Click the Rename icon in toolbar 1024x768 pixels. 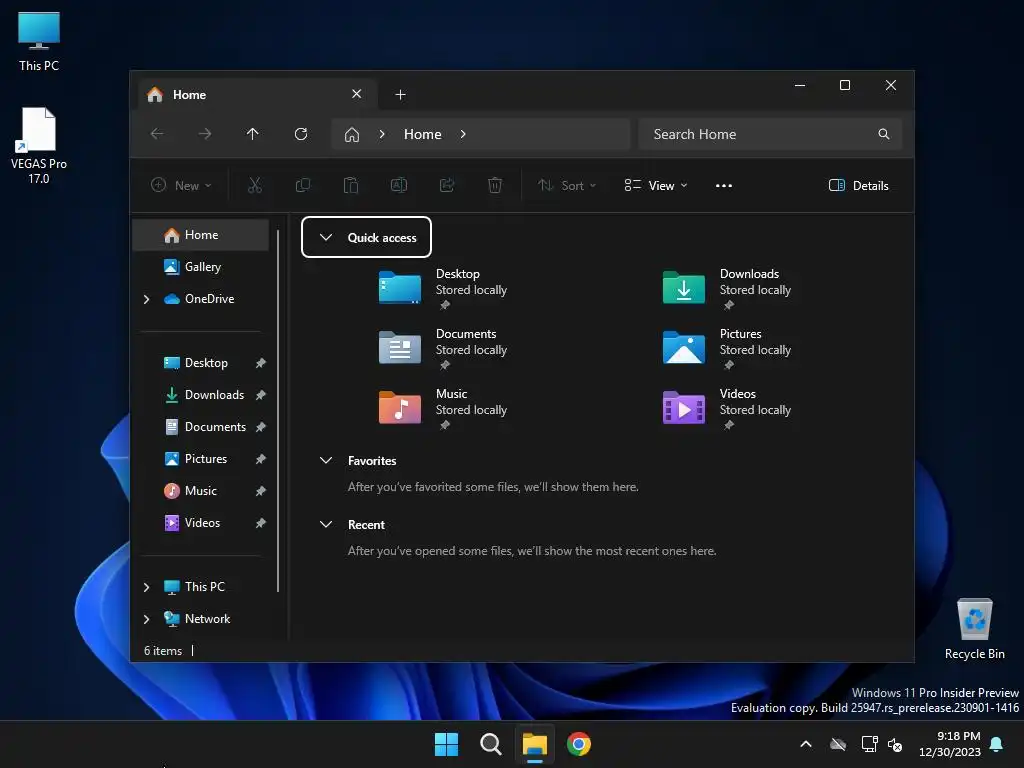pyautogui.click(x=399, y=185)
